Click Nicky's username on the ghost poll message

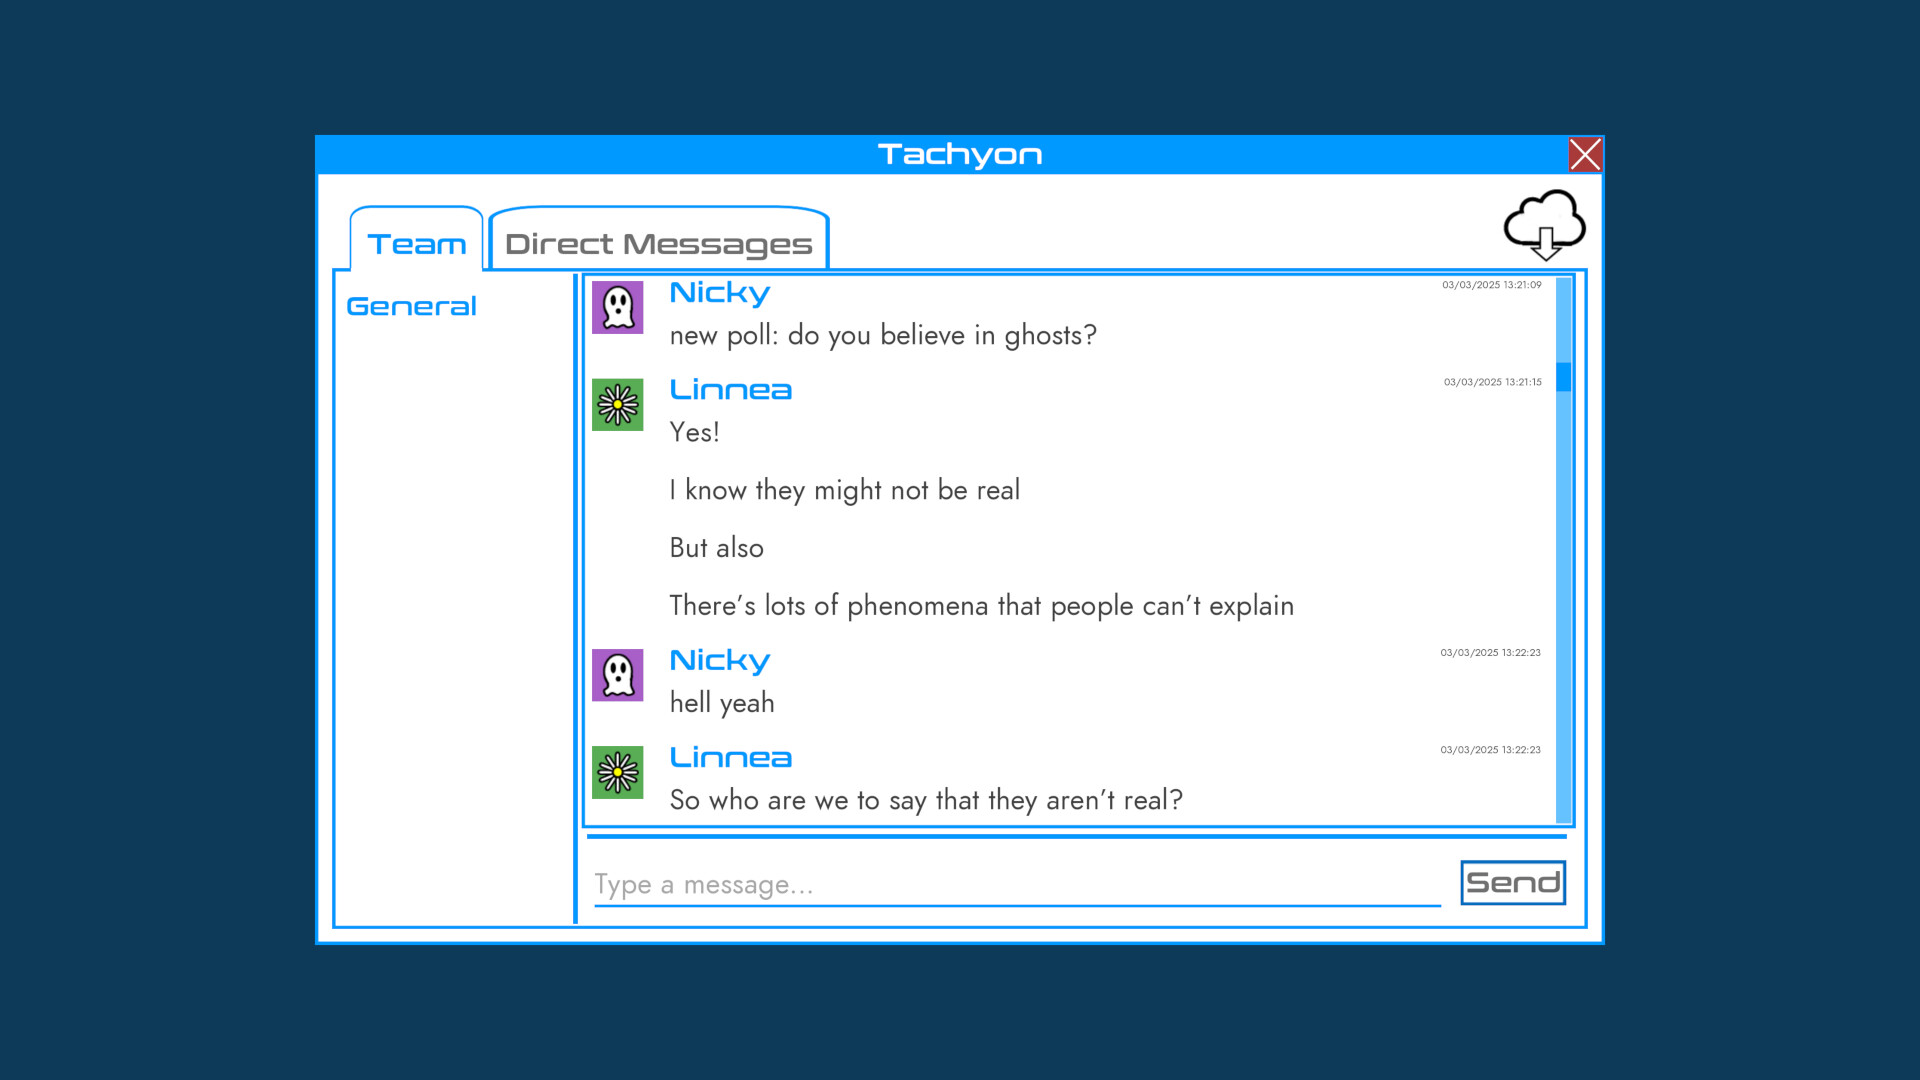(x=719, y=292)
